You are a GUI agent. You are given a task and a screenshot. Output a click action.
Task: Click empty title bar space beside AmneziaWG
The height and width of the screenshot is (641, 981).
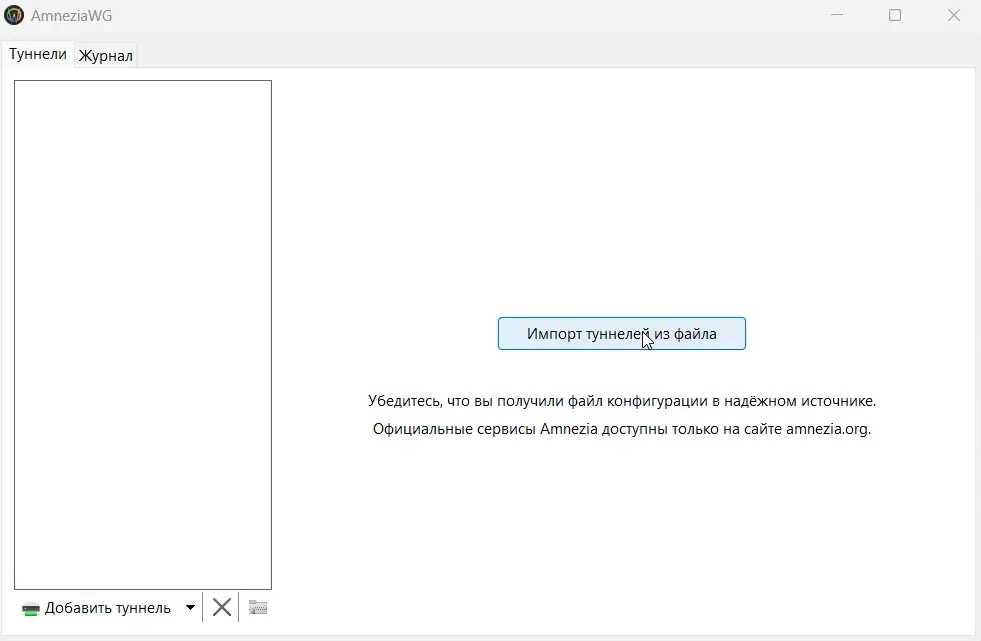point(450,15)
